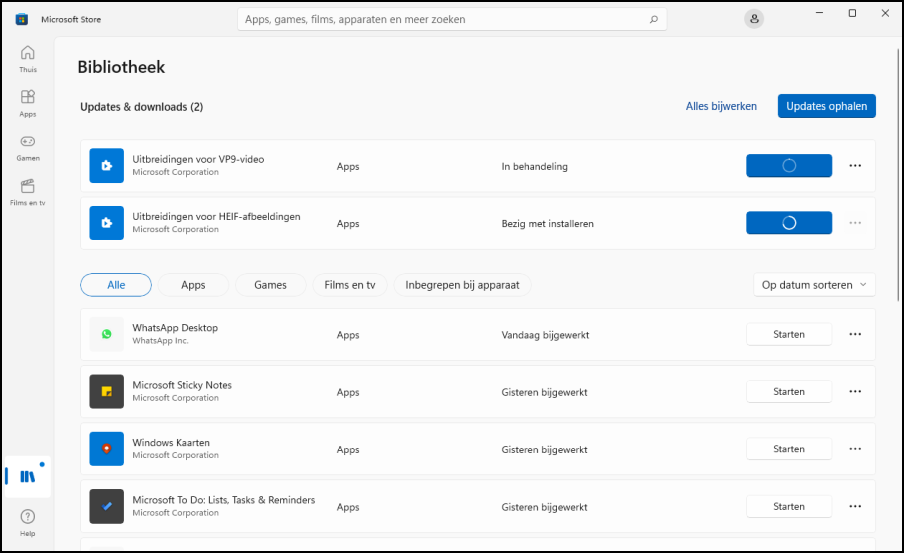
Task: Click the Updates & downloads (2) heading
Action: pos(142,107)
